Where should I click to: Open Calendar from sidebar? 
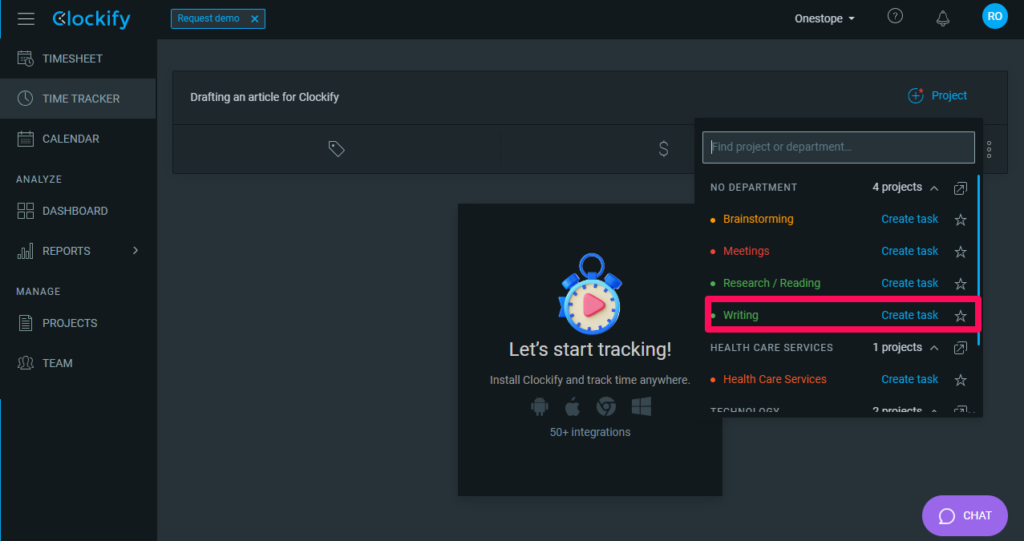click(x=78, y=139)
